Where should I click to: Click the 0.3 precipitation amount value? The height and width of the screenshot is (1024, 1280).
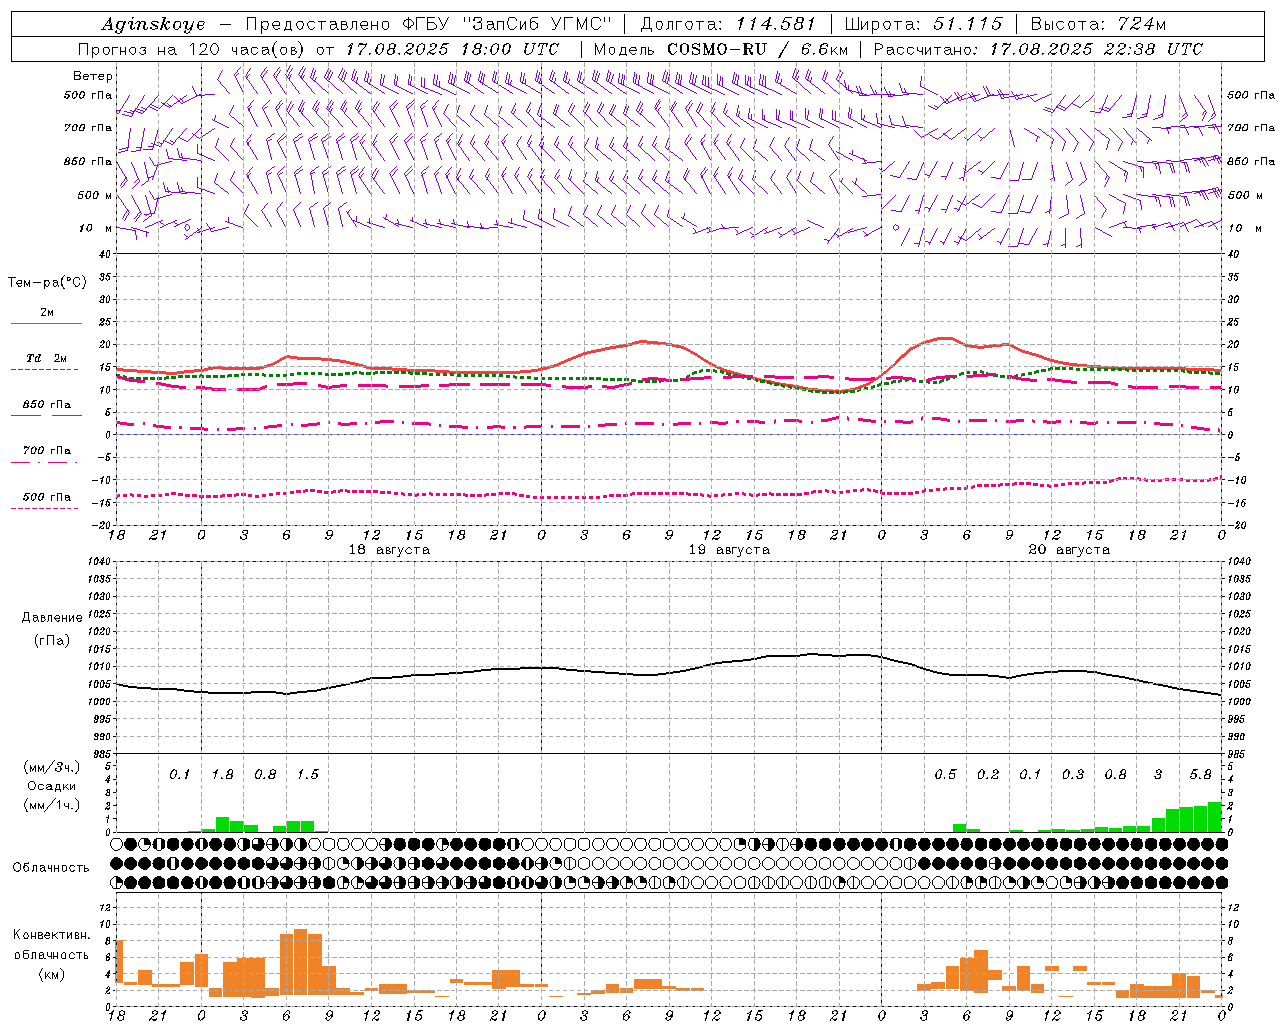pos(1073,774)
